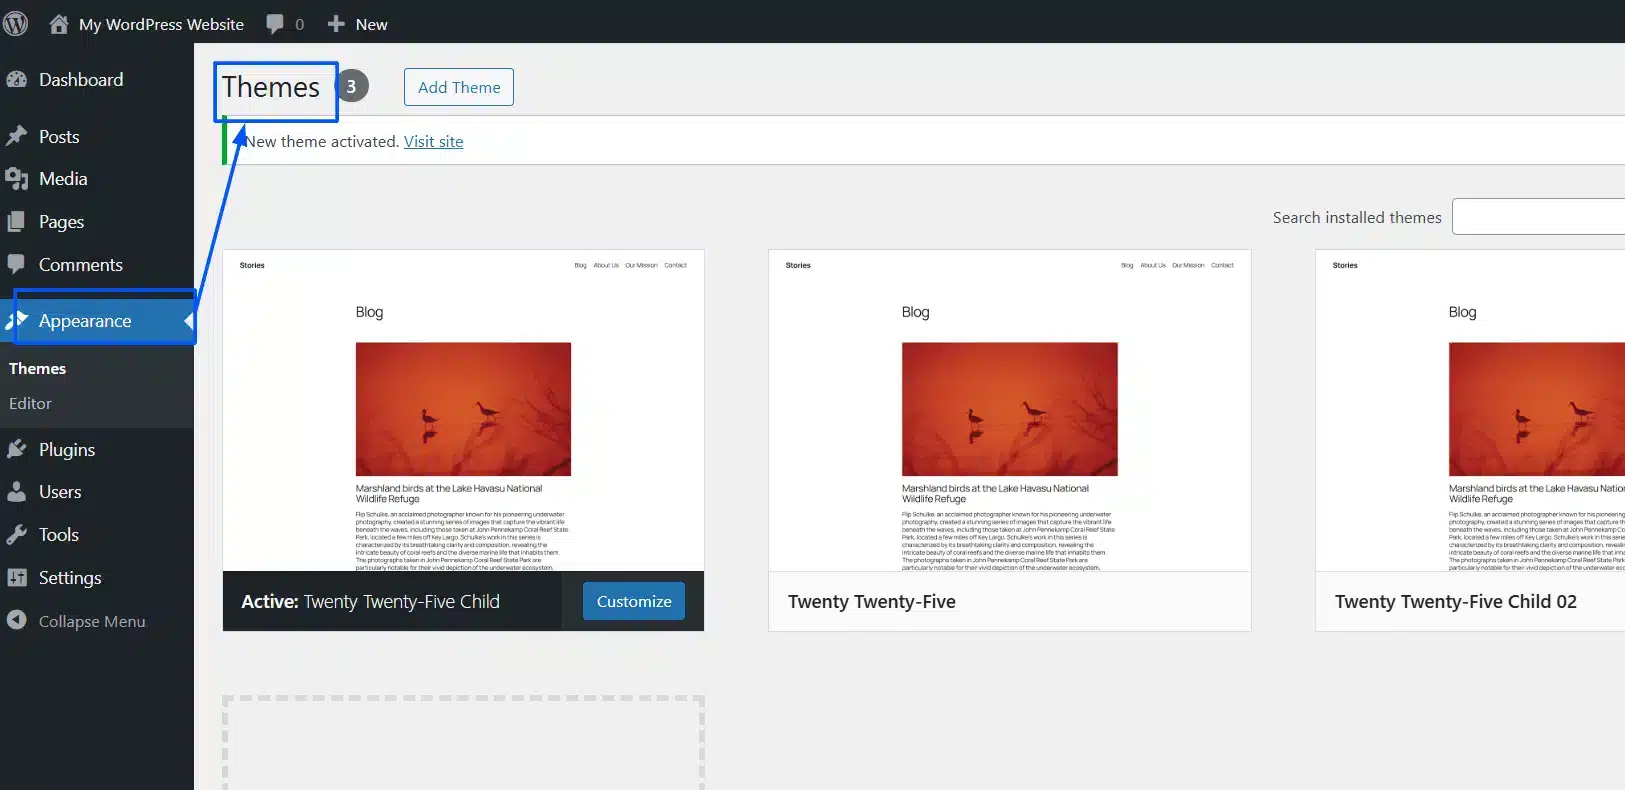Image resolution: width=1625 pixels, height=790 pixels.
Task: Click the Pages document icon
Action: coord(16,222)
